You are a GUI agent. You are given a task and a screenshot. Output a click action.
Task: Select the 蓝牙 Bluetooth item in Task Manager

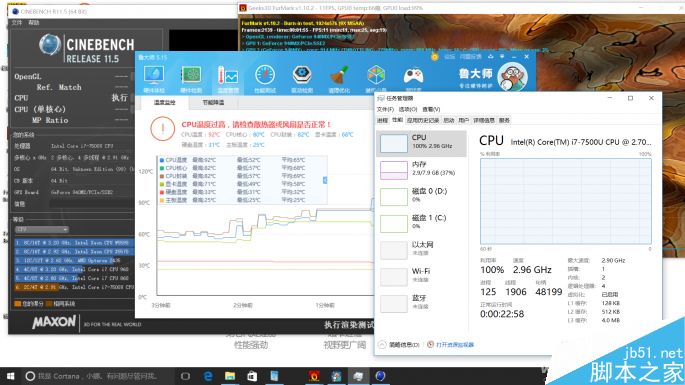pyautogui.click(x=421, y=304)
